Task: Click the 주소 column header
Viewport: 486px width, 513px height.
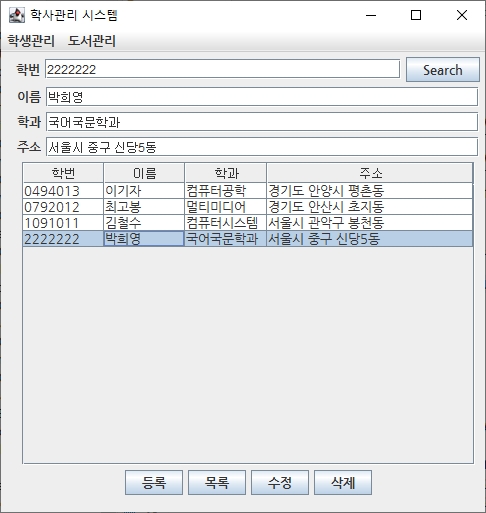Action: coord(370,173)
